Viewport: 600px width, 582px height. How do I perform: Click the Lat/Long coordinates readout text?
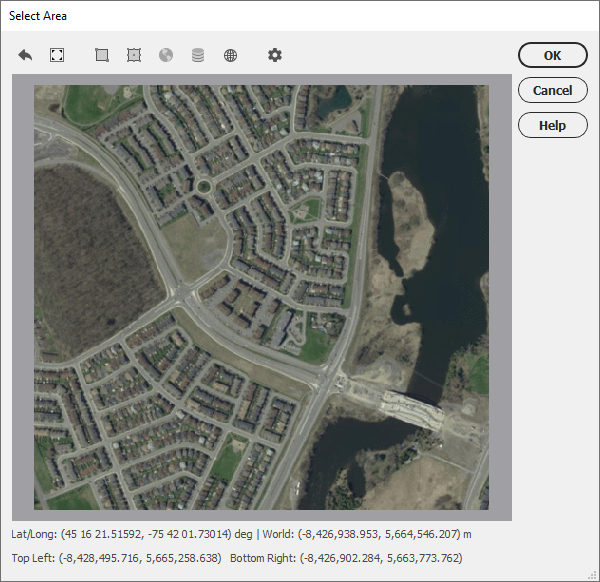click(132, 534)
